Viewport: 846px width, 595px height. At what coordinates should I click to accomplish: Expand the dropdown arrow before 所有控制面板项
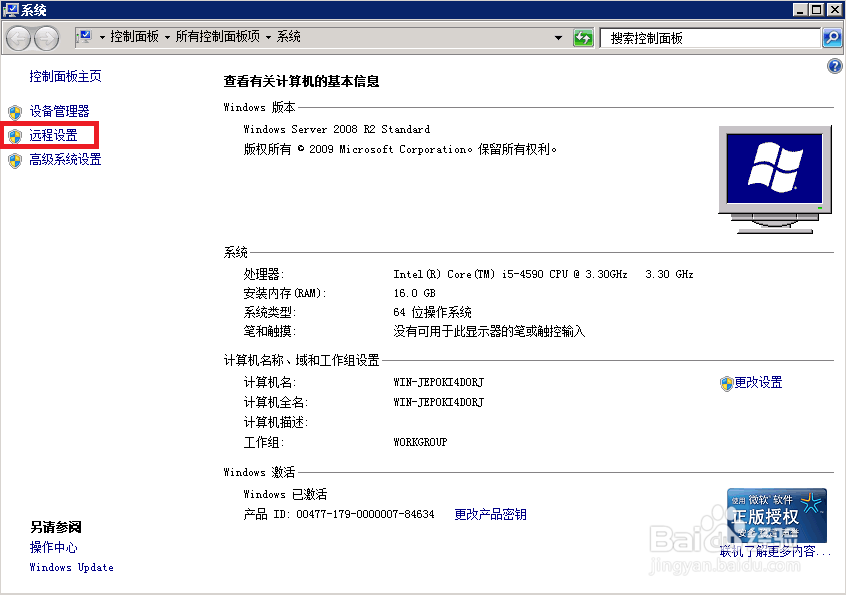[167, 37]
